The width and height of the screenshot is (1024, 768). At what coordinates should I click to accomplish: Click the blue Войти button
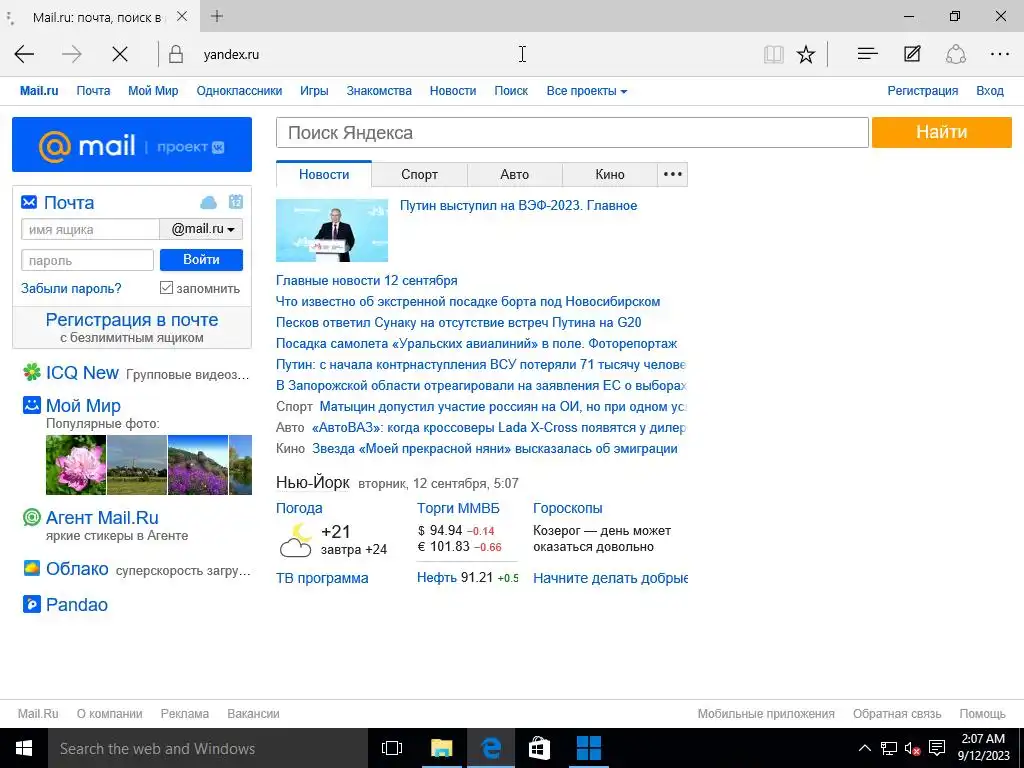coord(201,260)
